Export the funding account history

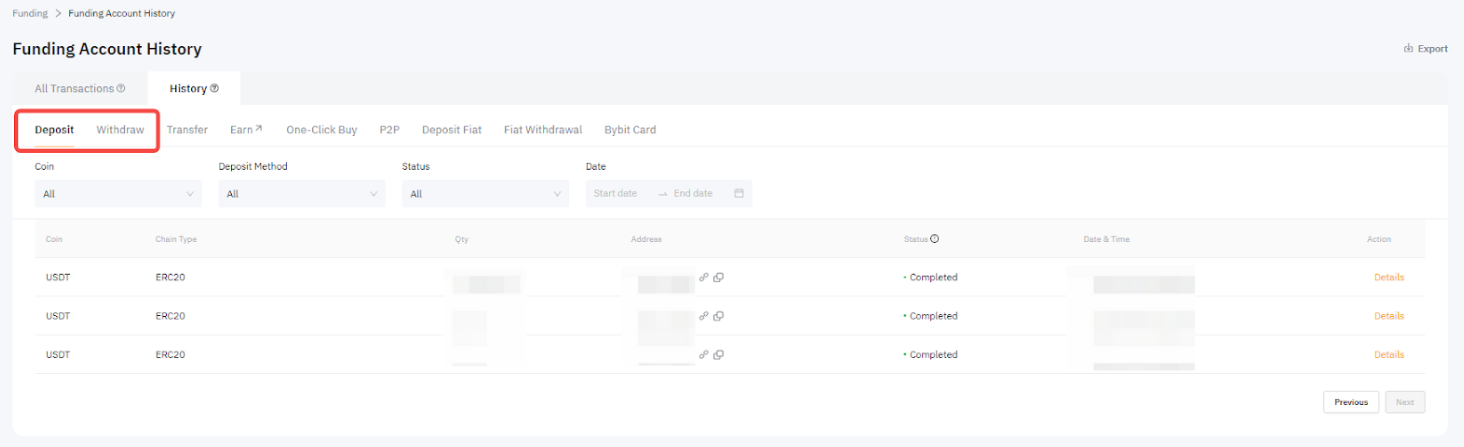point(1426,48)
